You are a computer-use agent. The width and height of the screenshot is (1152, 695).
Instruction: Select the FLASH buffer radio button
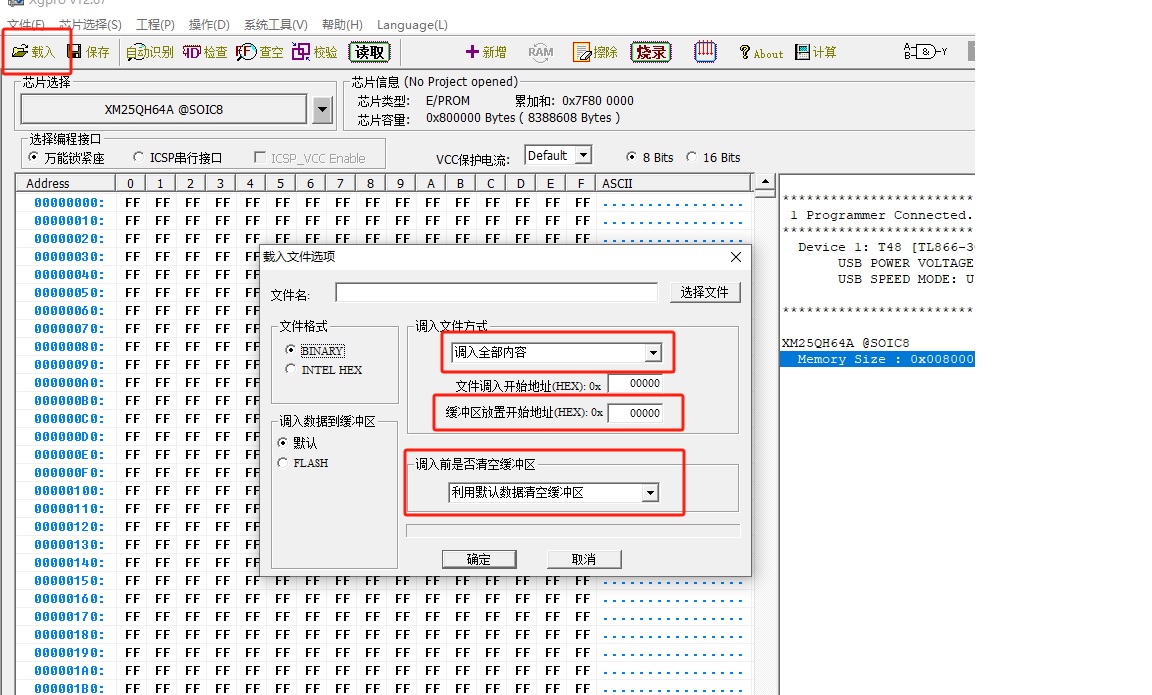pyautogui.click(x=283, y=463)
